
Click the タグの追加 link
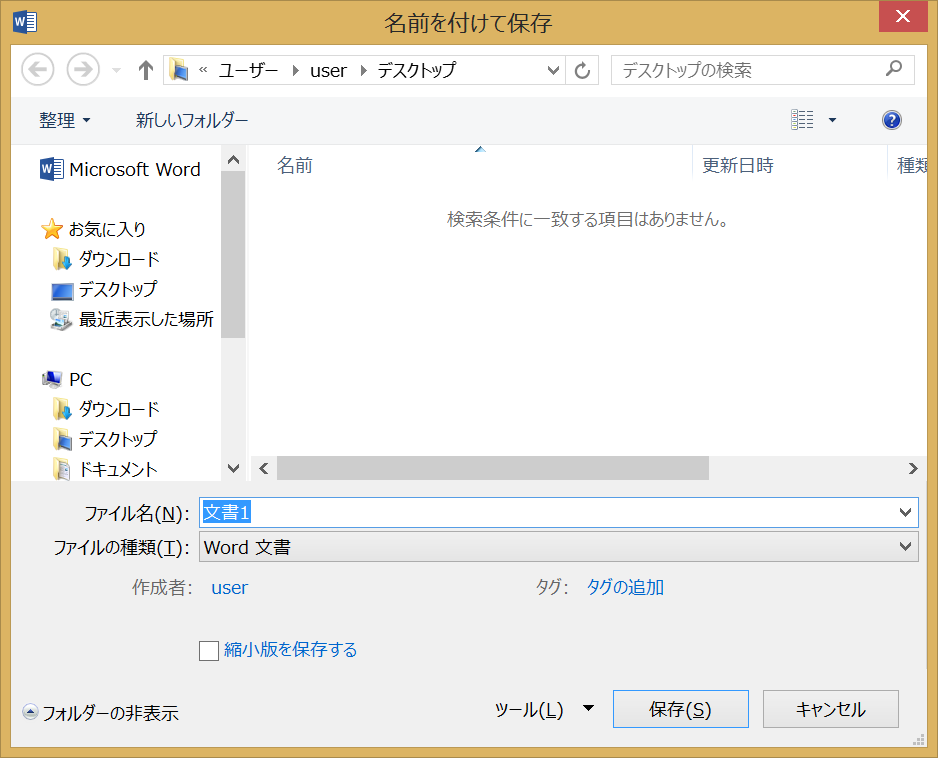pos(625,587)
